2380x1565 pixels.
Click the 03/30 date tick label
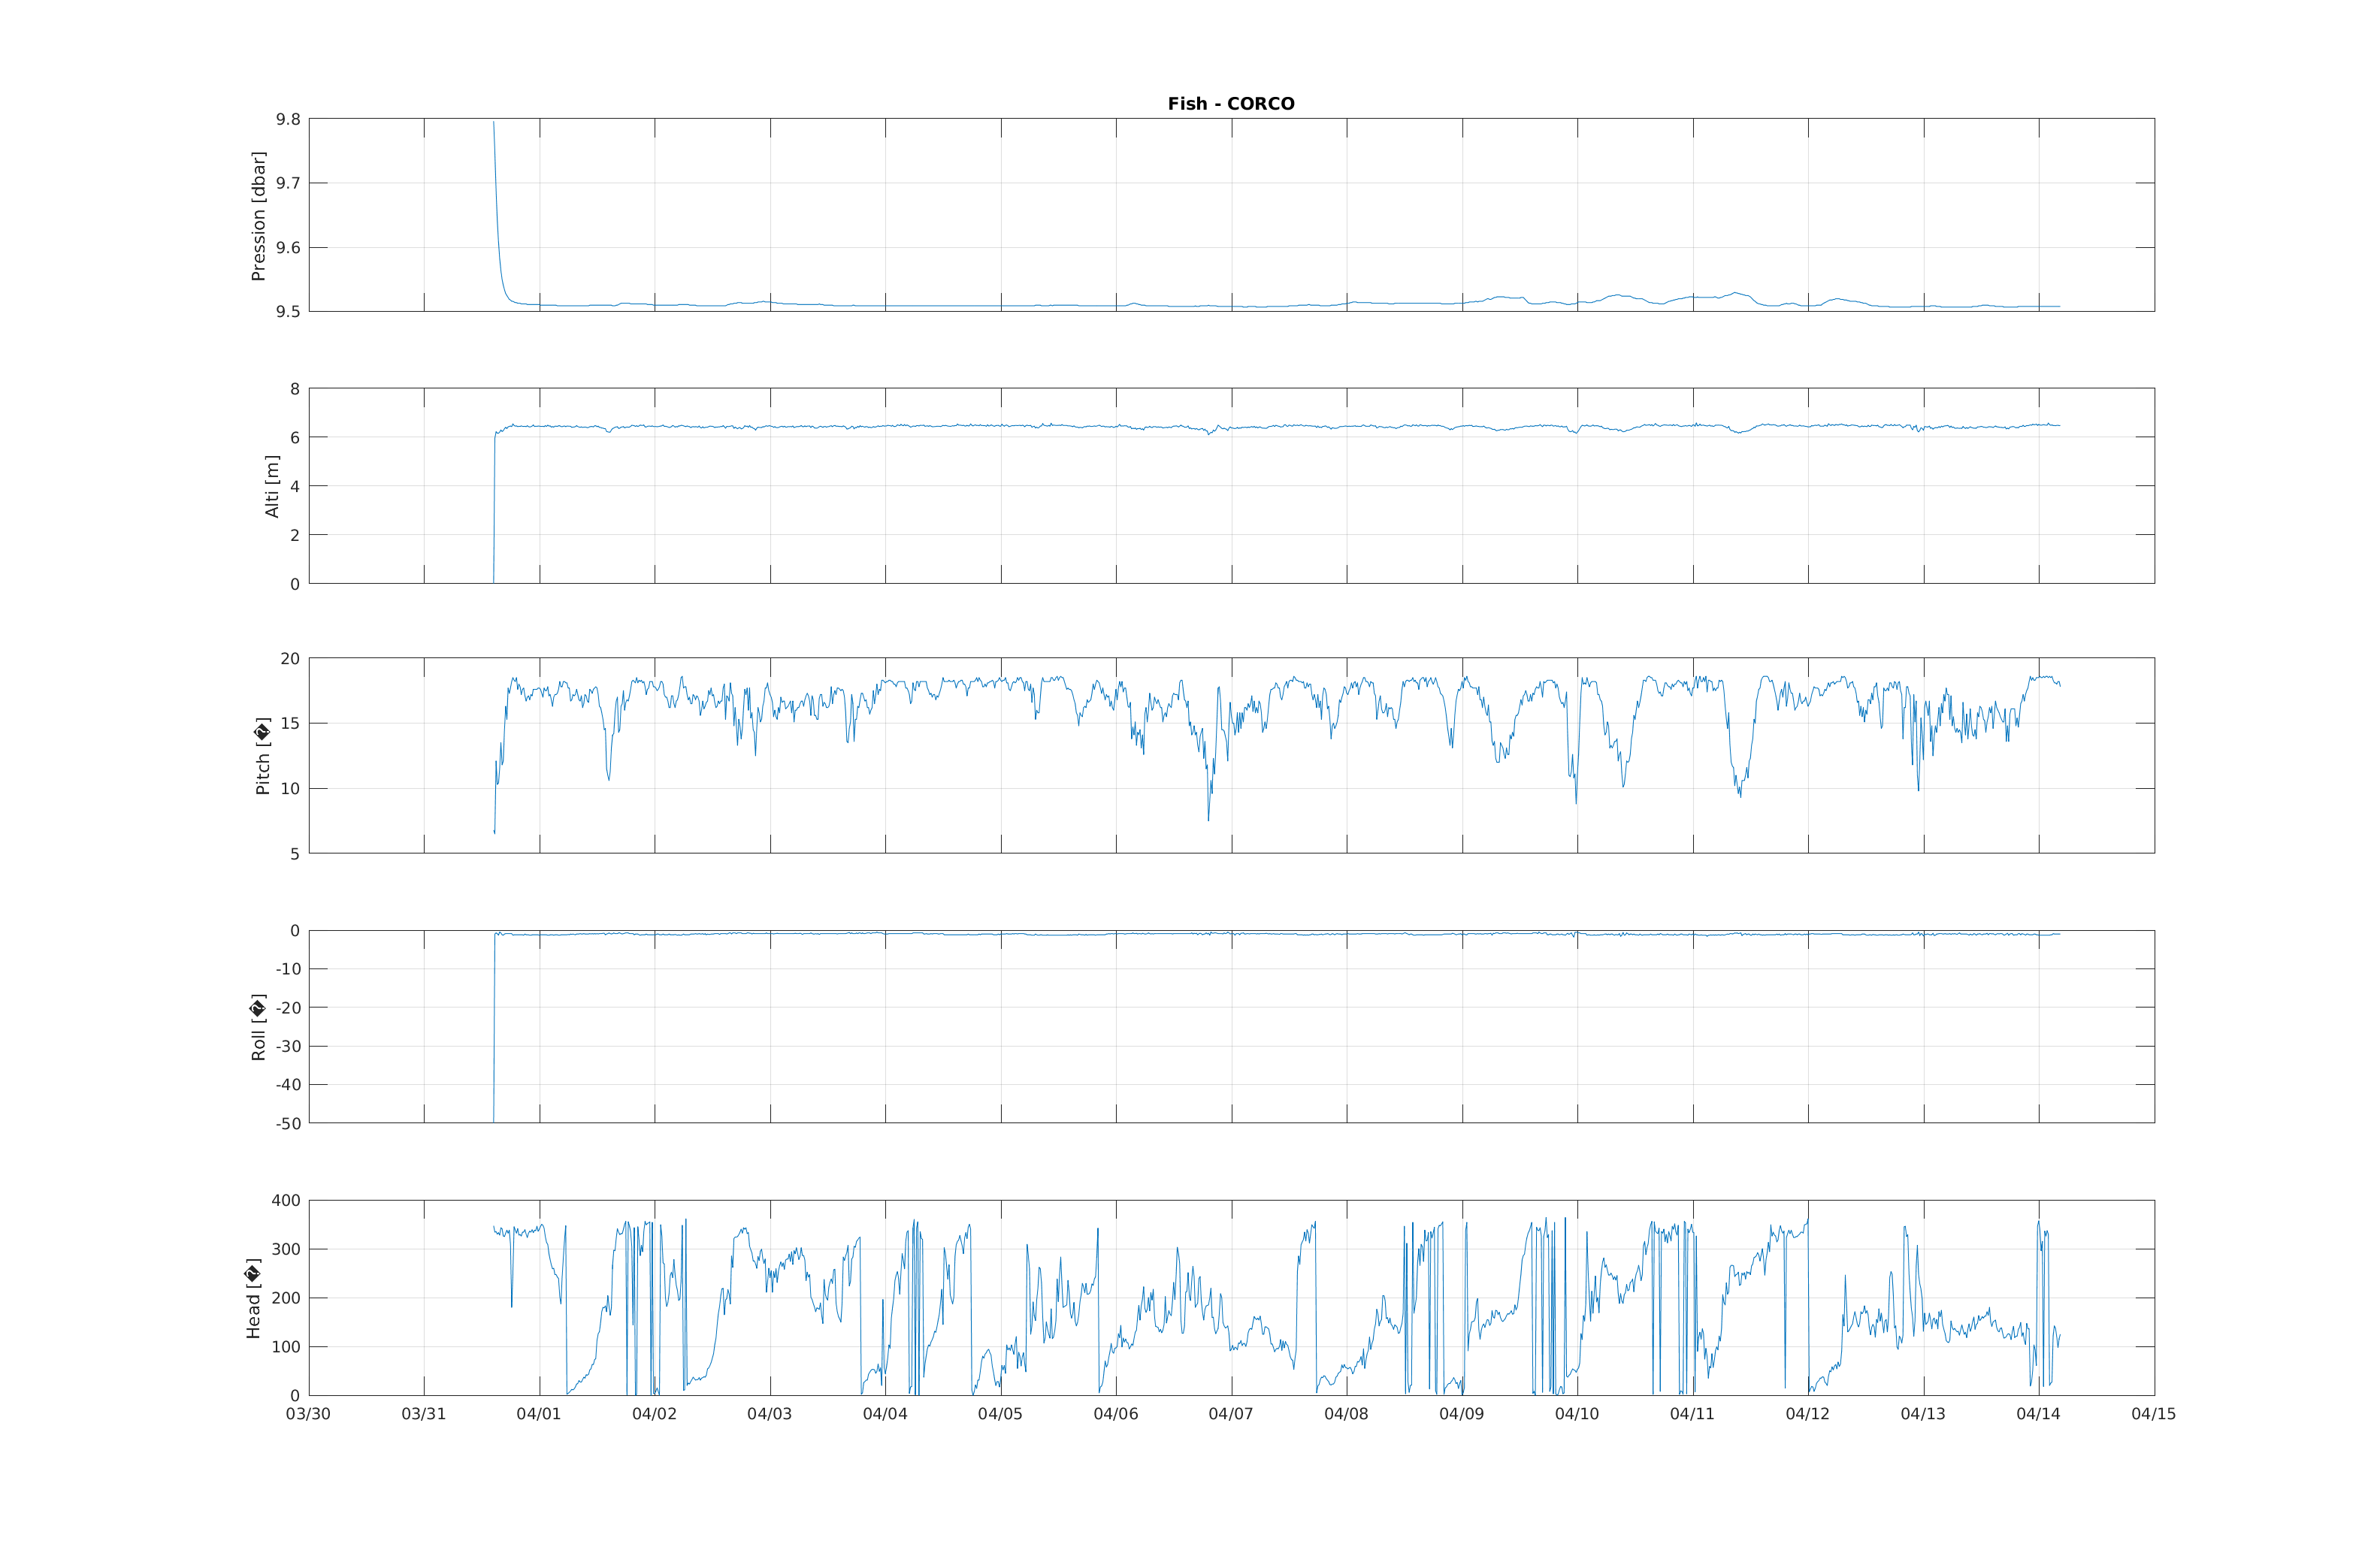(308, 1414)
